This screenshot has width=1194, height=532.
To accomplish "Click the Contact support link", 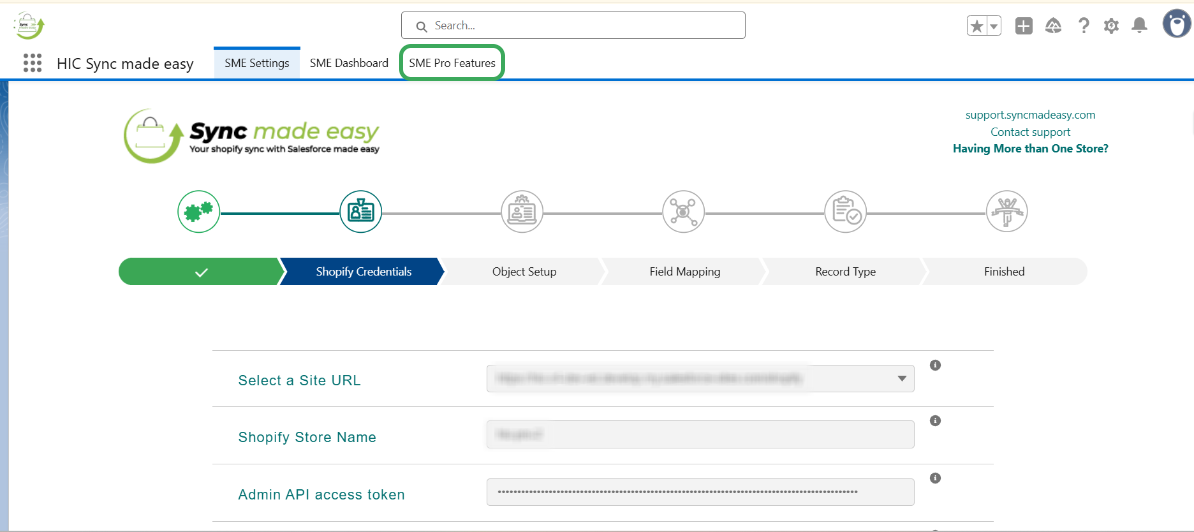I will click(1030, 132).
